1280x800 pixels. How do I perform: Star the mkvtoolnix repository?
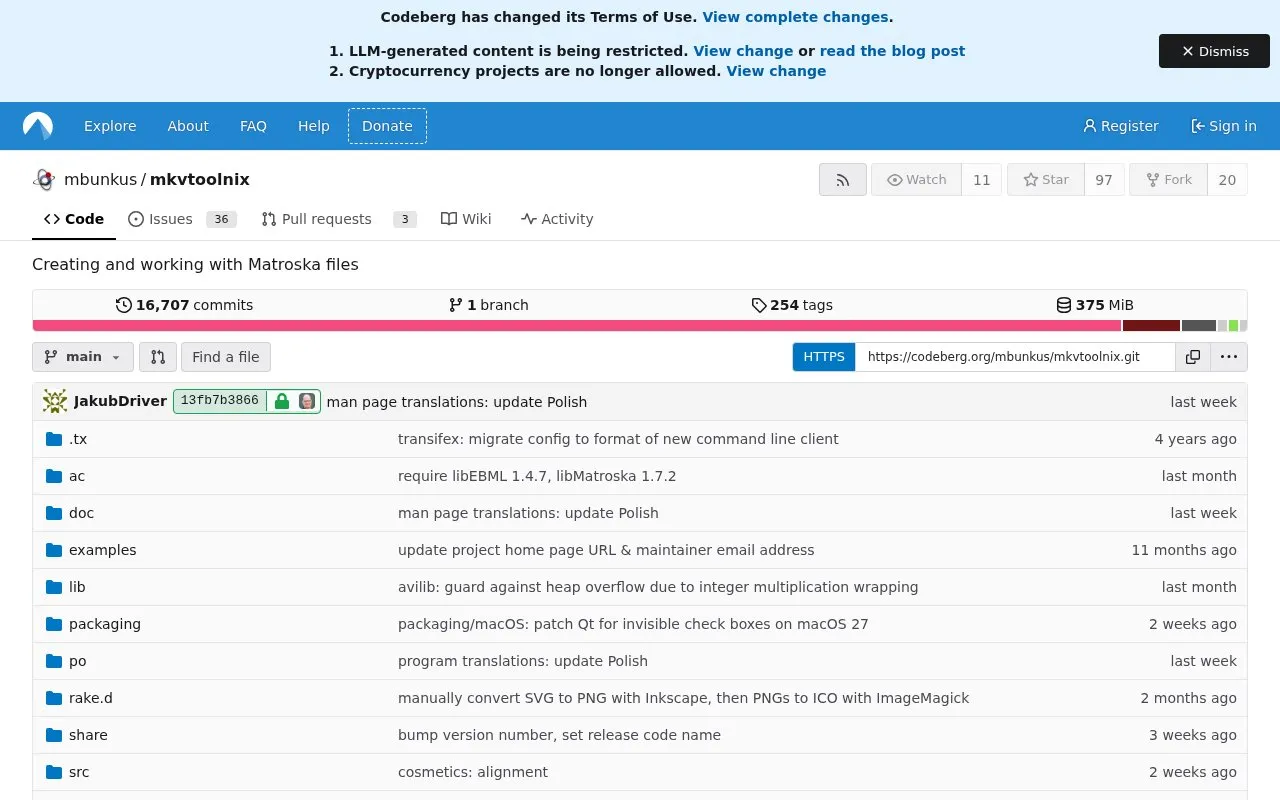point(1046,180)
